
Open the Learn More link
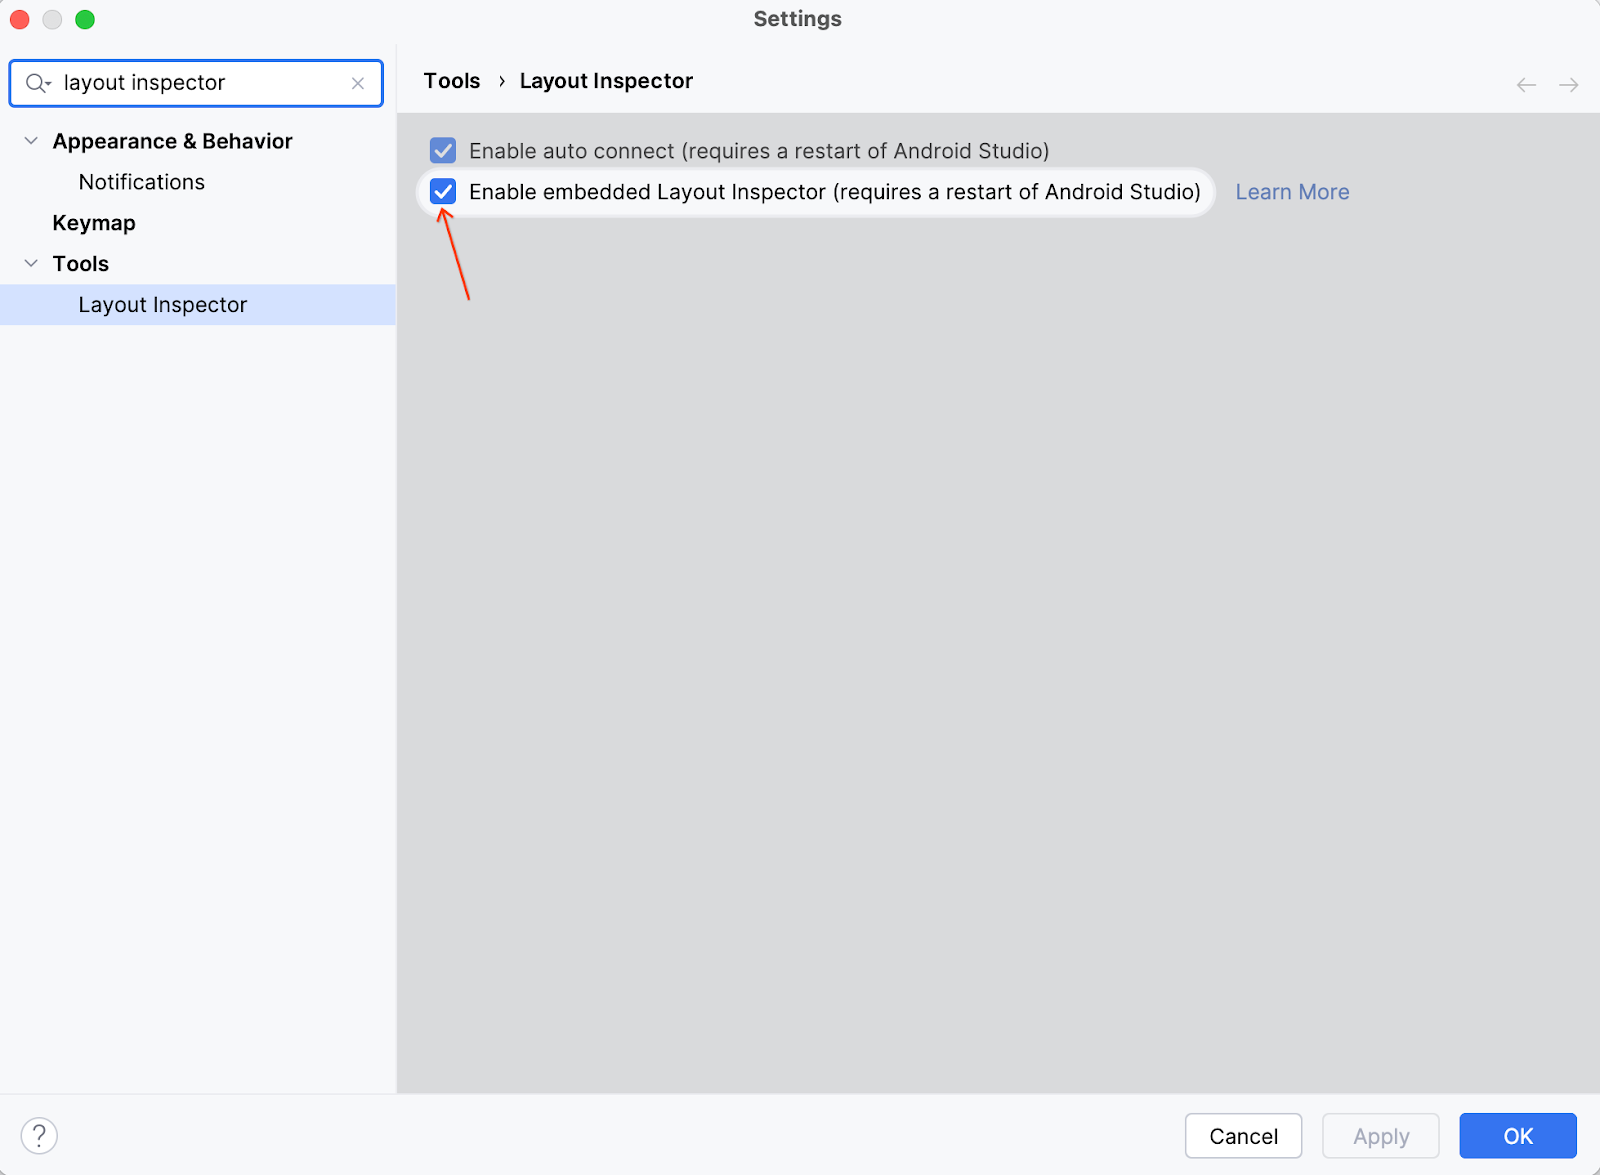1291,191
